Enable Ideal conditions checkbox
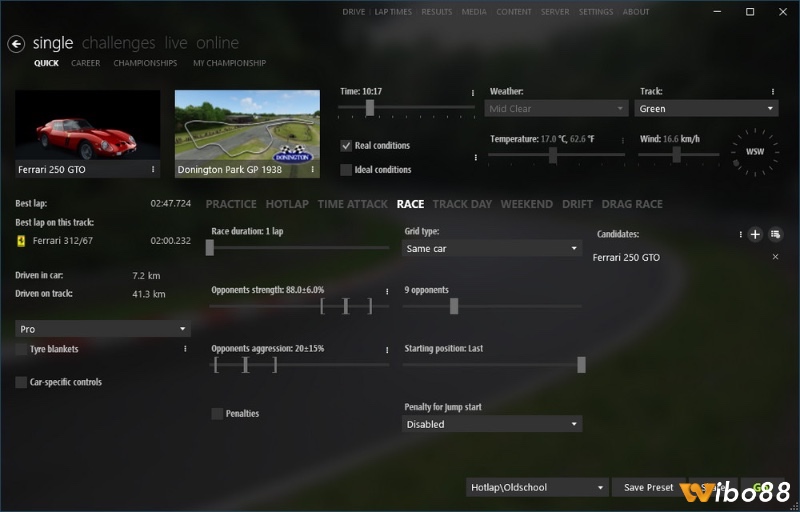800x512 pixels. pyautogui.click(x=346, y=169)
